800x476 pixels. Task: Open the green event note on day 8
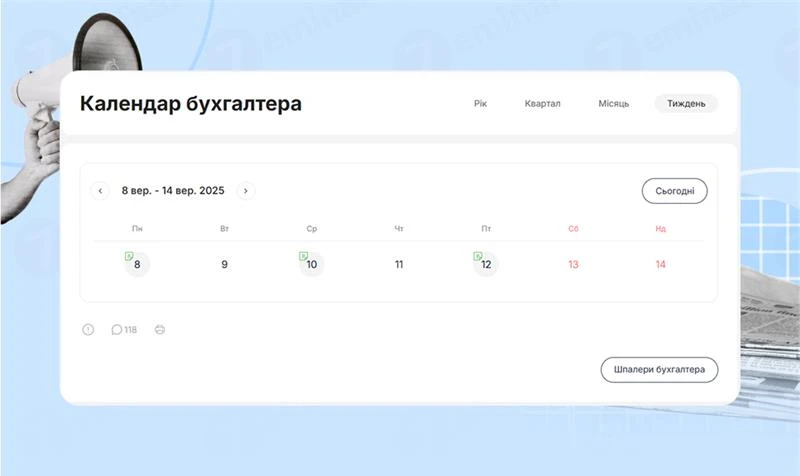(129, 256)
